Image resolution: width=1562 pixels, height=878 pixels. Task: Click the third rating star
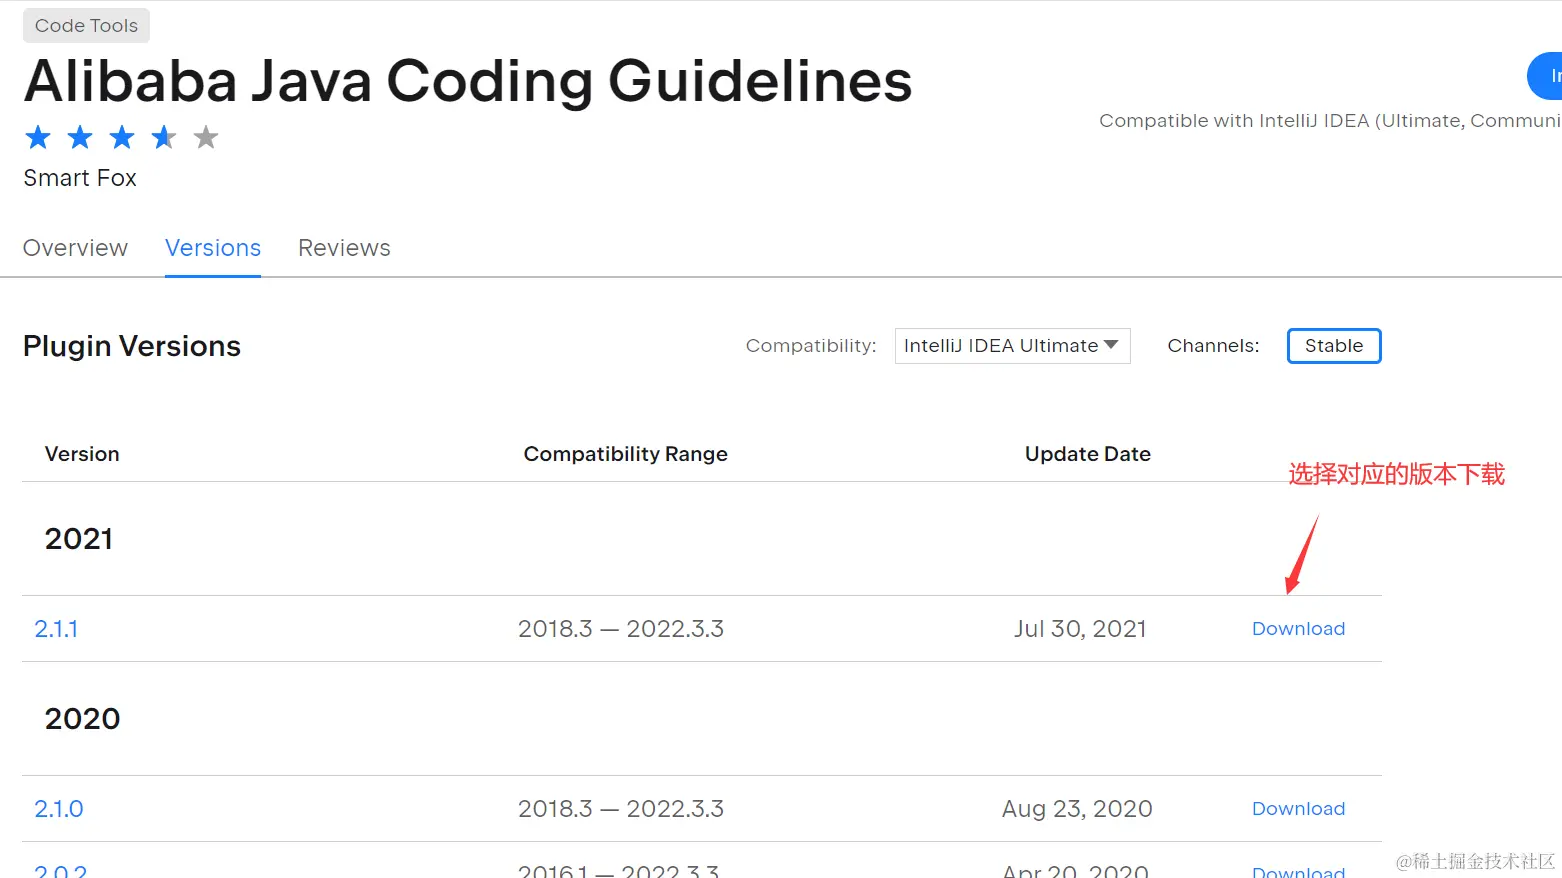point(122,137)
